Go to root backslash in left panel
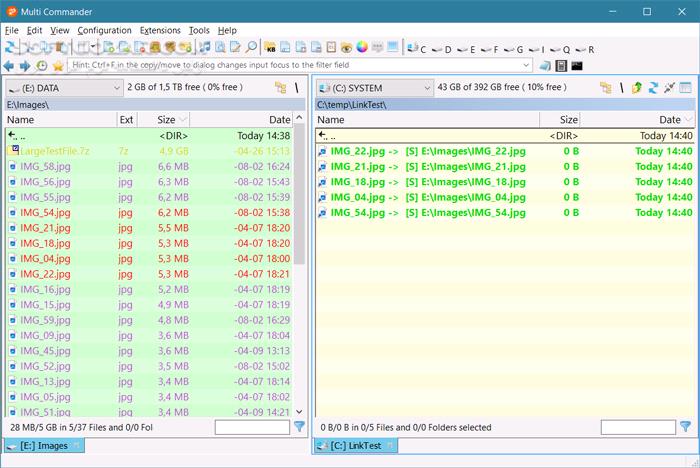Screen dimensions: 700x468 pyautogui.click(x=296, y=88)
